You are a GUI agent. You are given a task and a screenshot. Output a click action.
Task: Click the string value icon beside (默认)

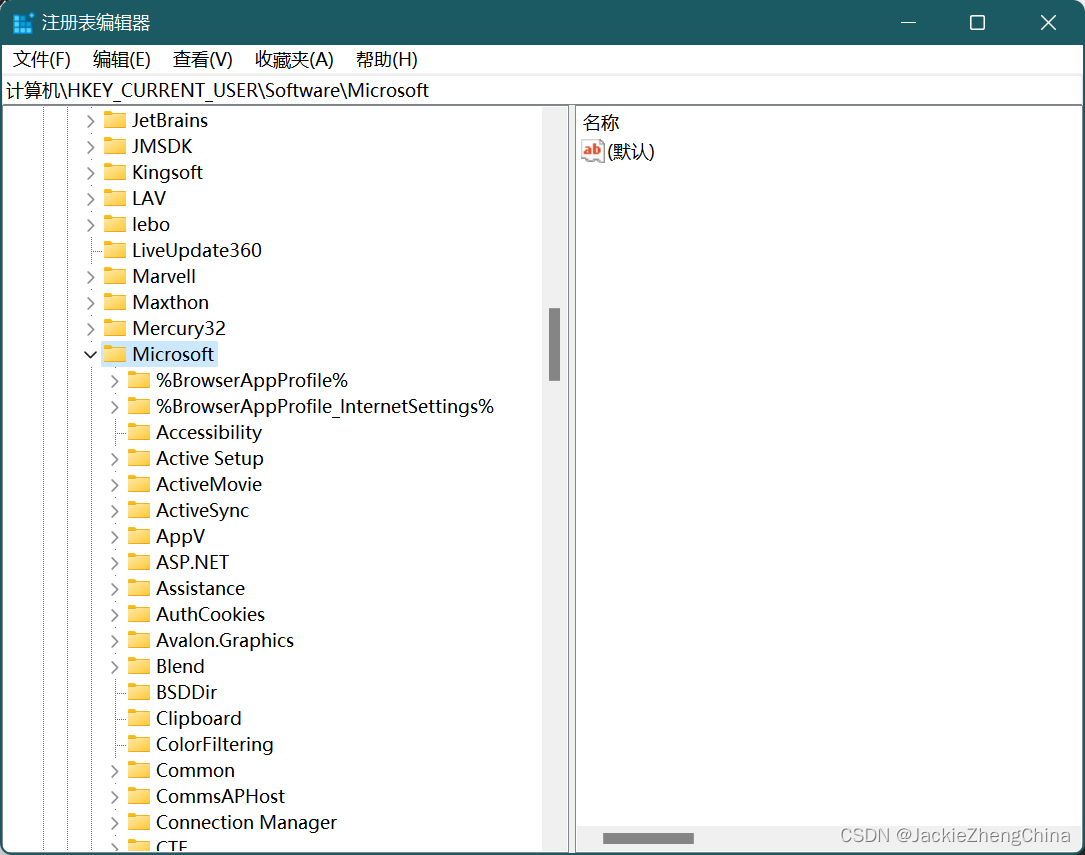593,151
